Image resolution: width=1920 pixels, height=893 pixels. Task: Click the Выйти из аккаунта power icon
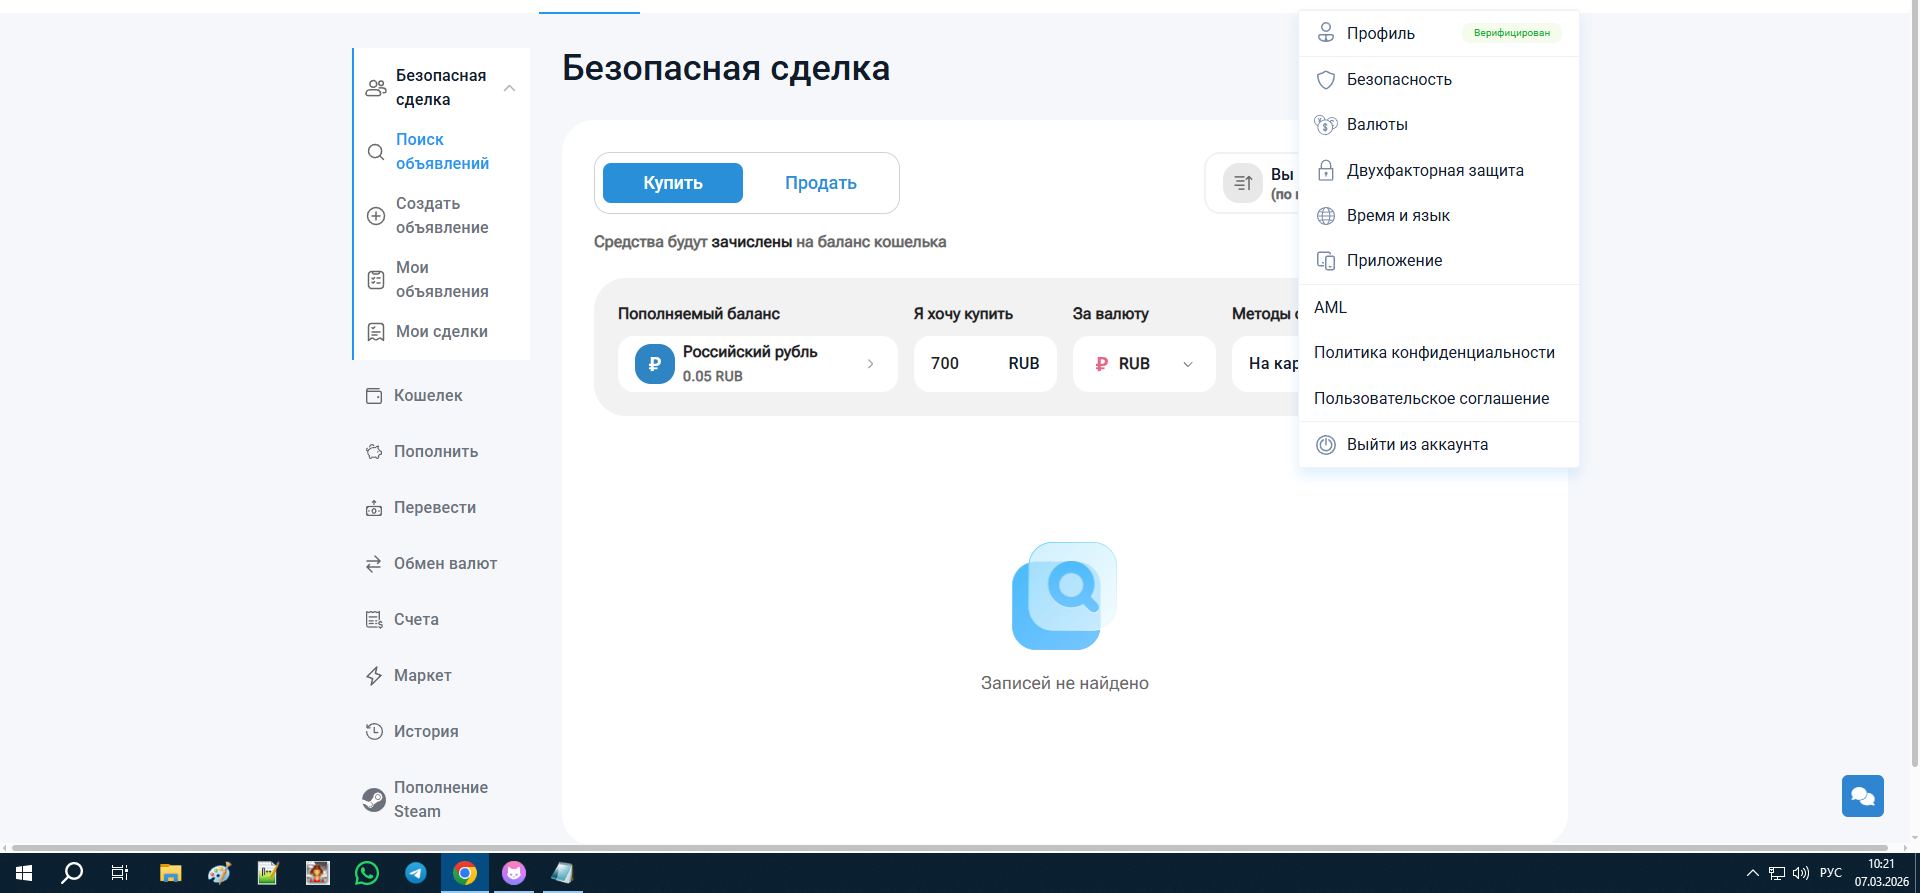(1326, 445)
